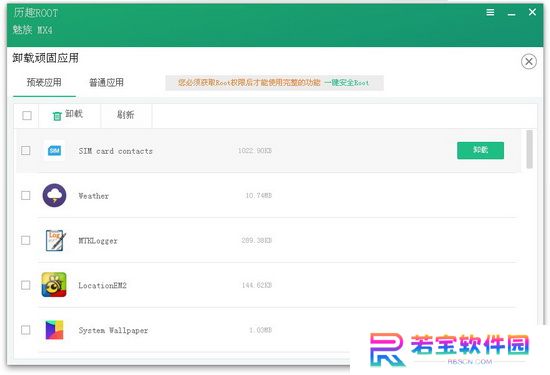
Task: Click the 10.74MB size value
Action: click(259, 195)
